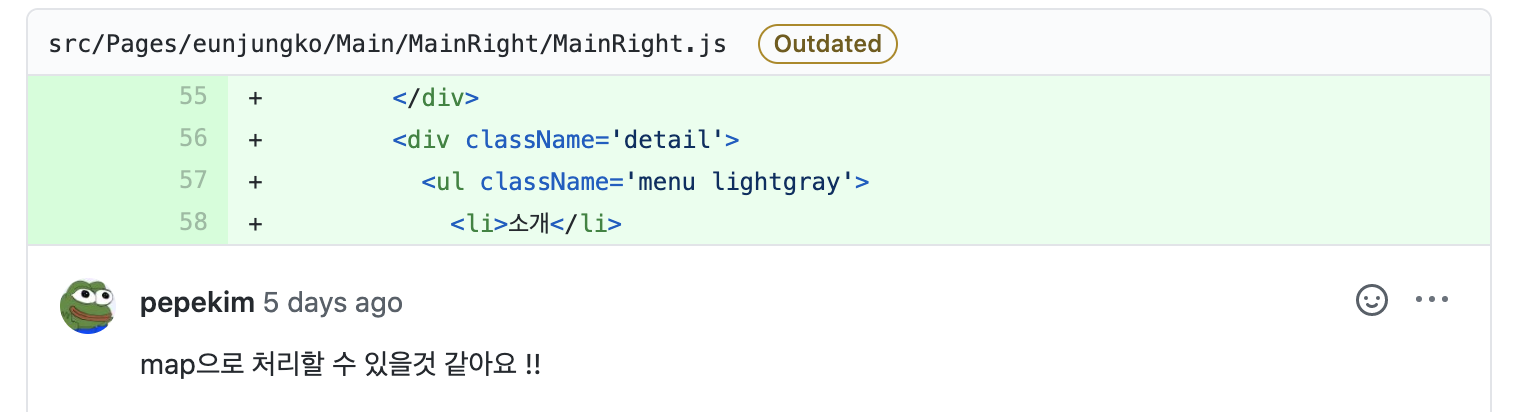Screen dimensions: 1520x412
Task: Open the three-dot comment options menu
Action: coord(1432,300)
